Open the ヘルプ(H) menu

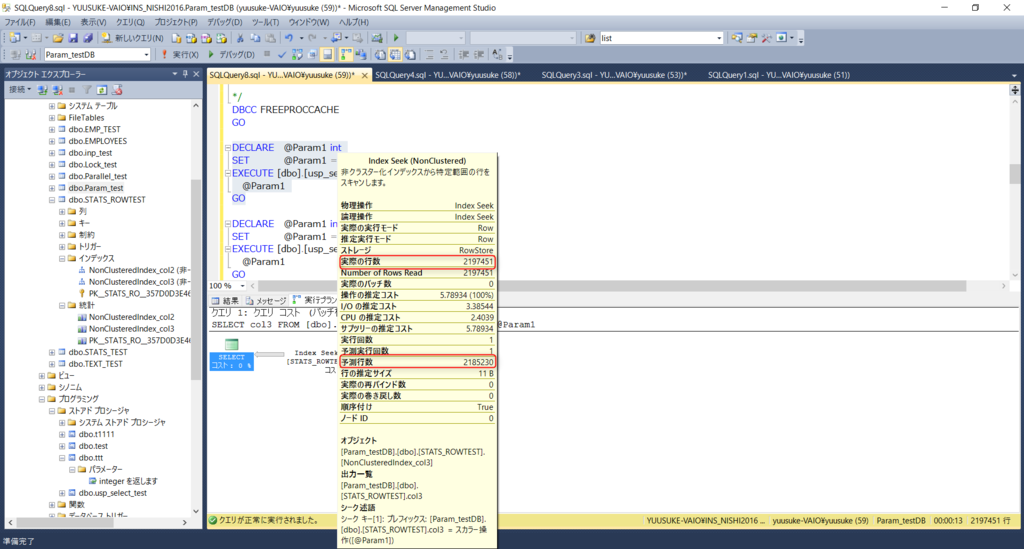[x=353, y=22]
